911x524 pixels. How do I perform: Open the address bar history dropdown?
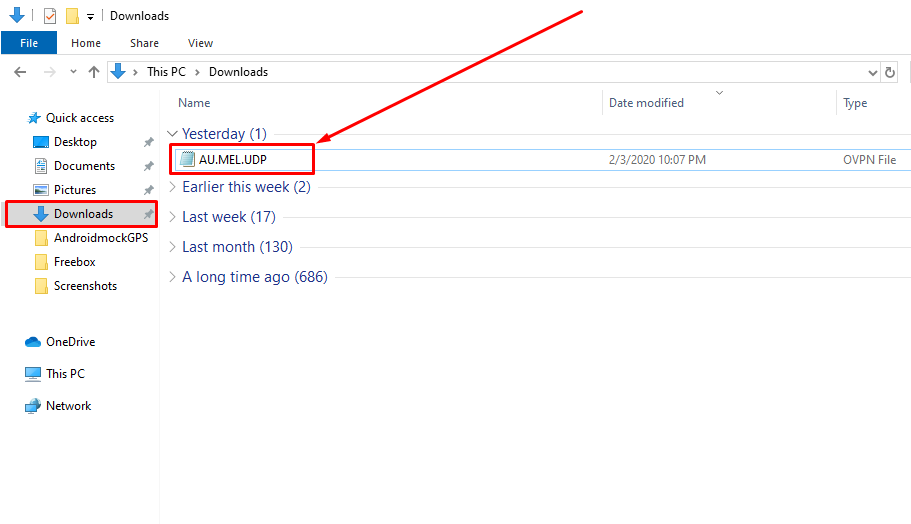(872, 72)
